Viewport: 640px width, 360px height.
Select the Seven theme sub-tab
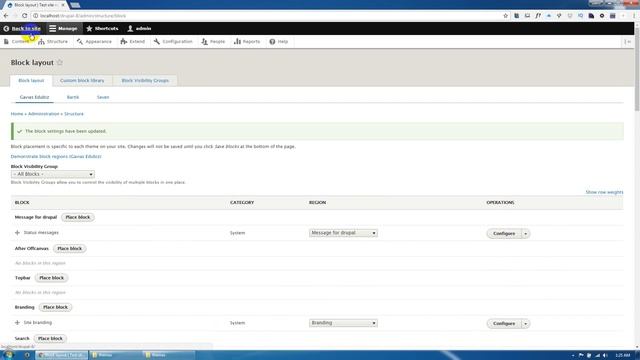(x=103, y=97)
